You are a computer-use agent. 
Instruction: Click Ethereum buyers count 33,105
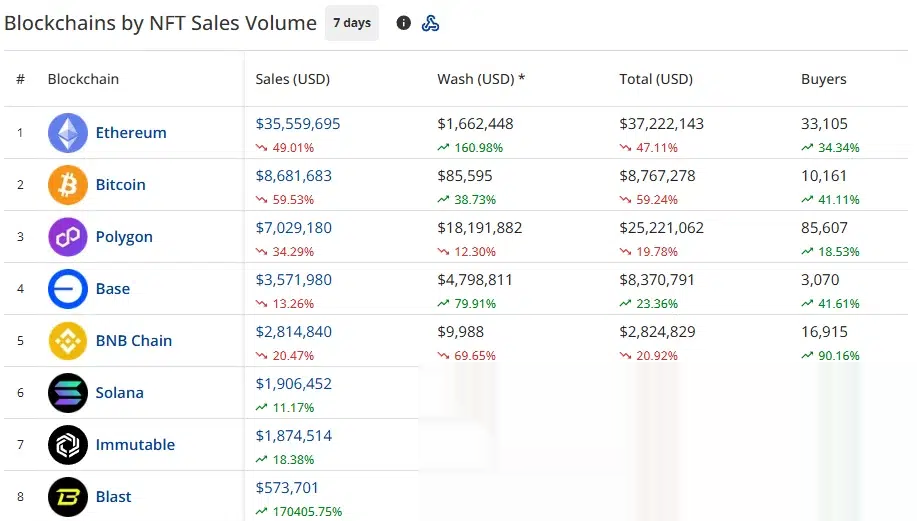coord(824,124)
